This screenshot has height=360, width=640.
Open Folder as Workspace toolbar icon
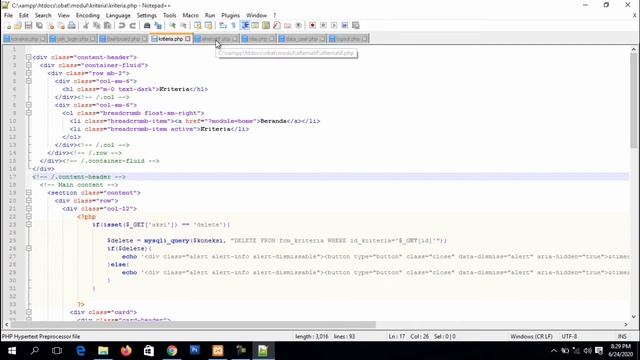[288, 26]
